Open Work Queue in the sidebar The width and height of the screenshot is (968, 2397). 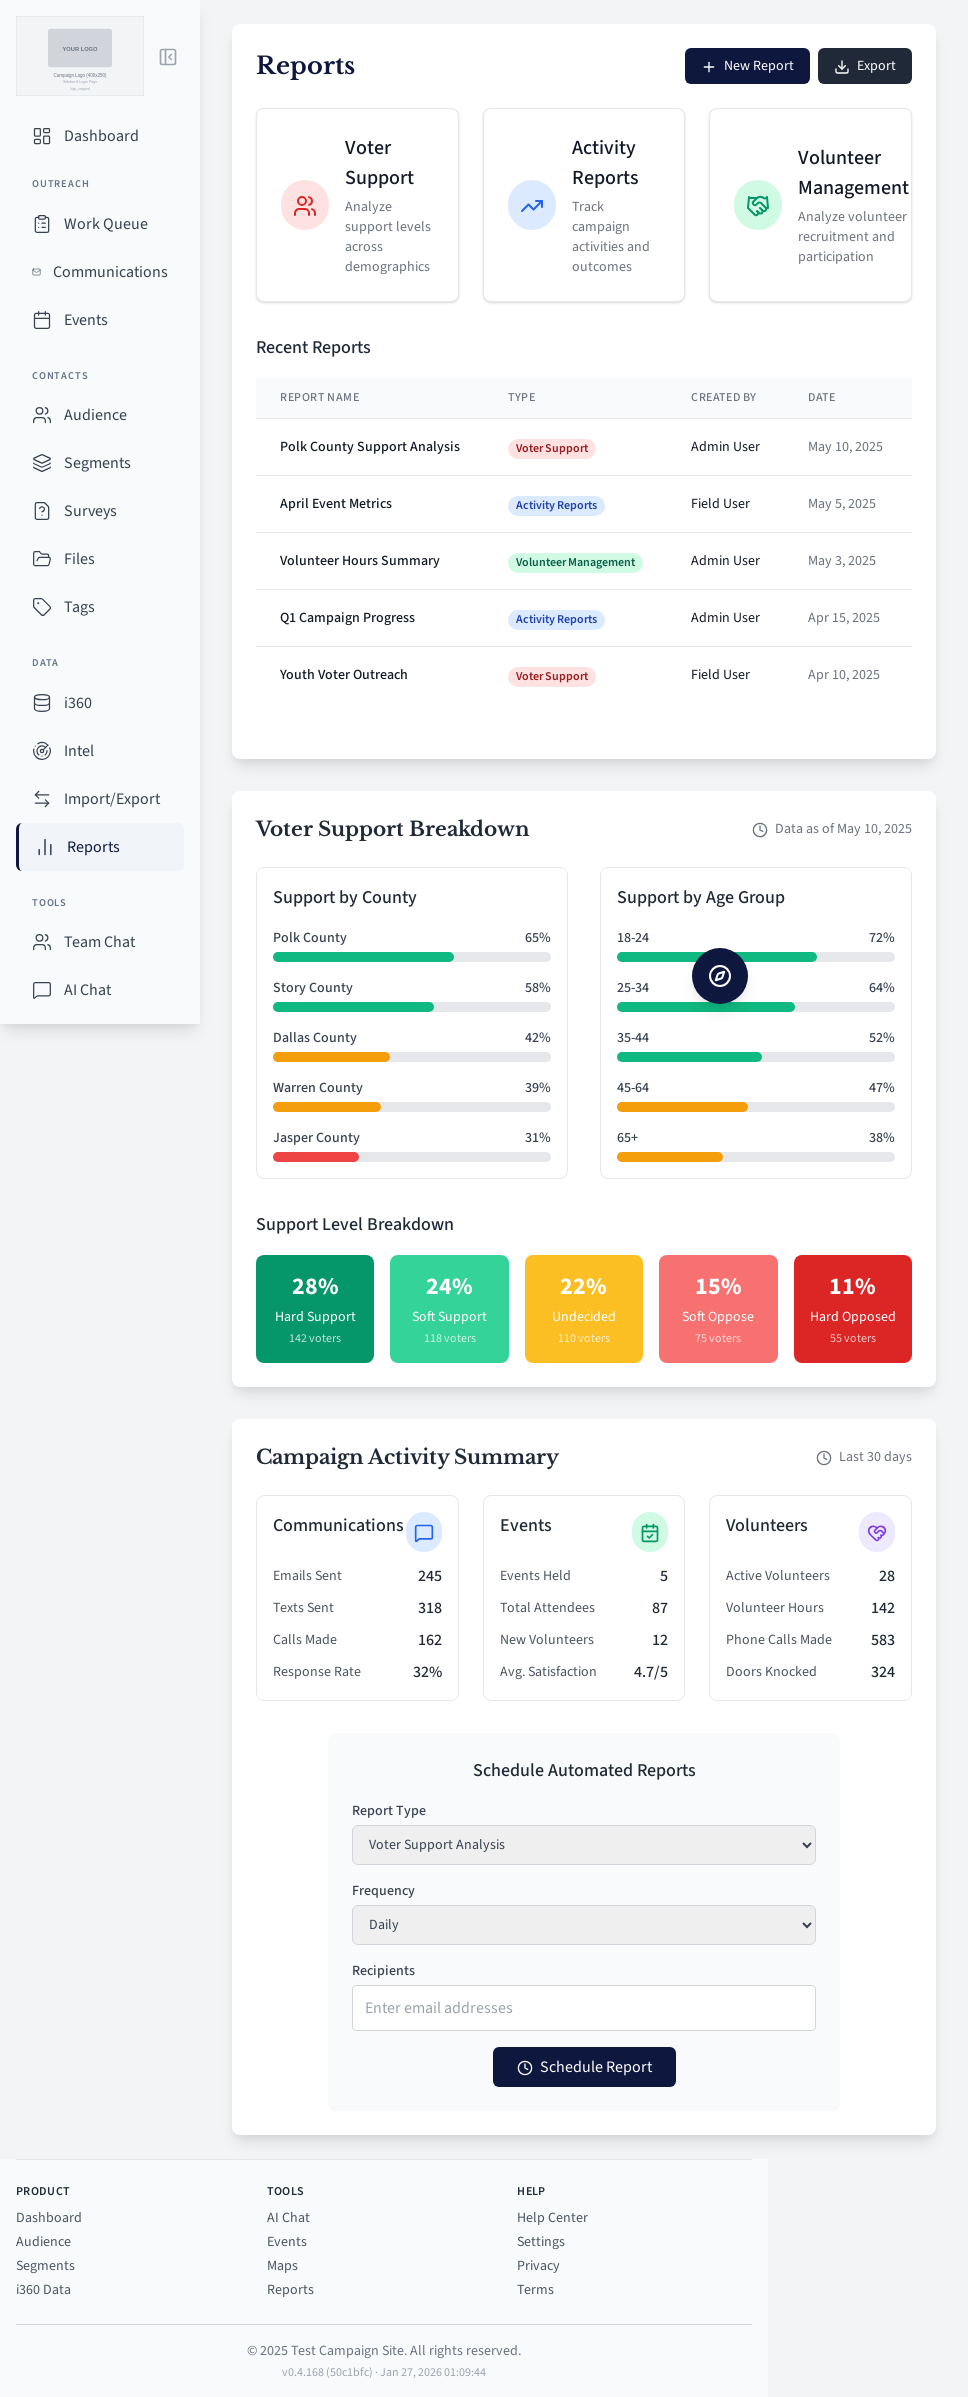105,224
